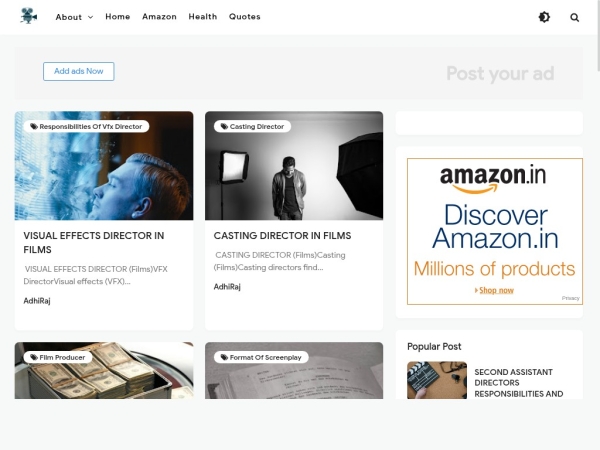The height and width of the screenshot is (450, 600).
Task: Click the Add ads Now button
Action: (78, 72)
